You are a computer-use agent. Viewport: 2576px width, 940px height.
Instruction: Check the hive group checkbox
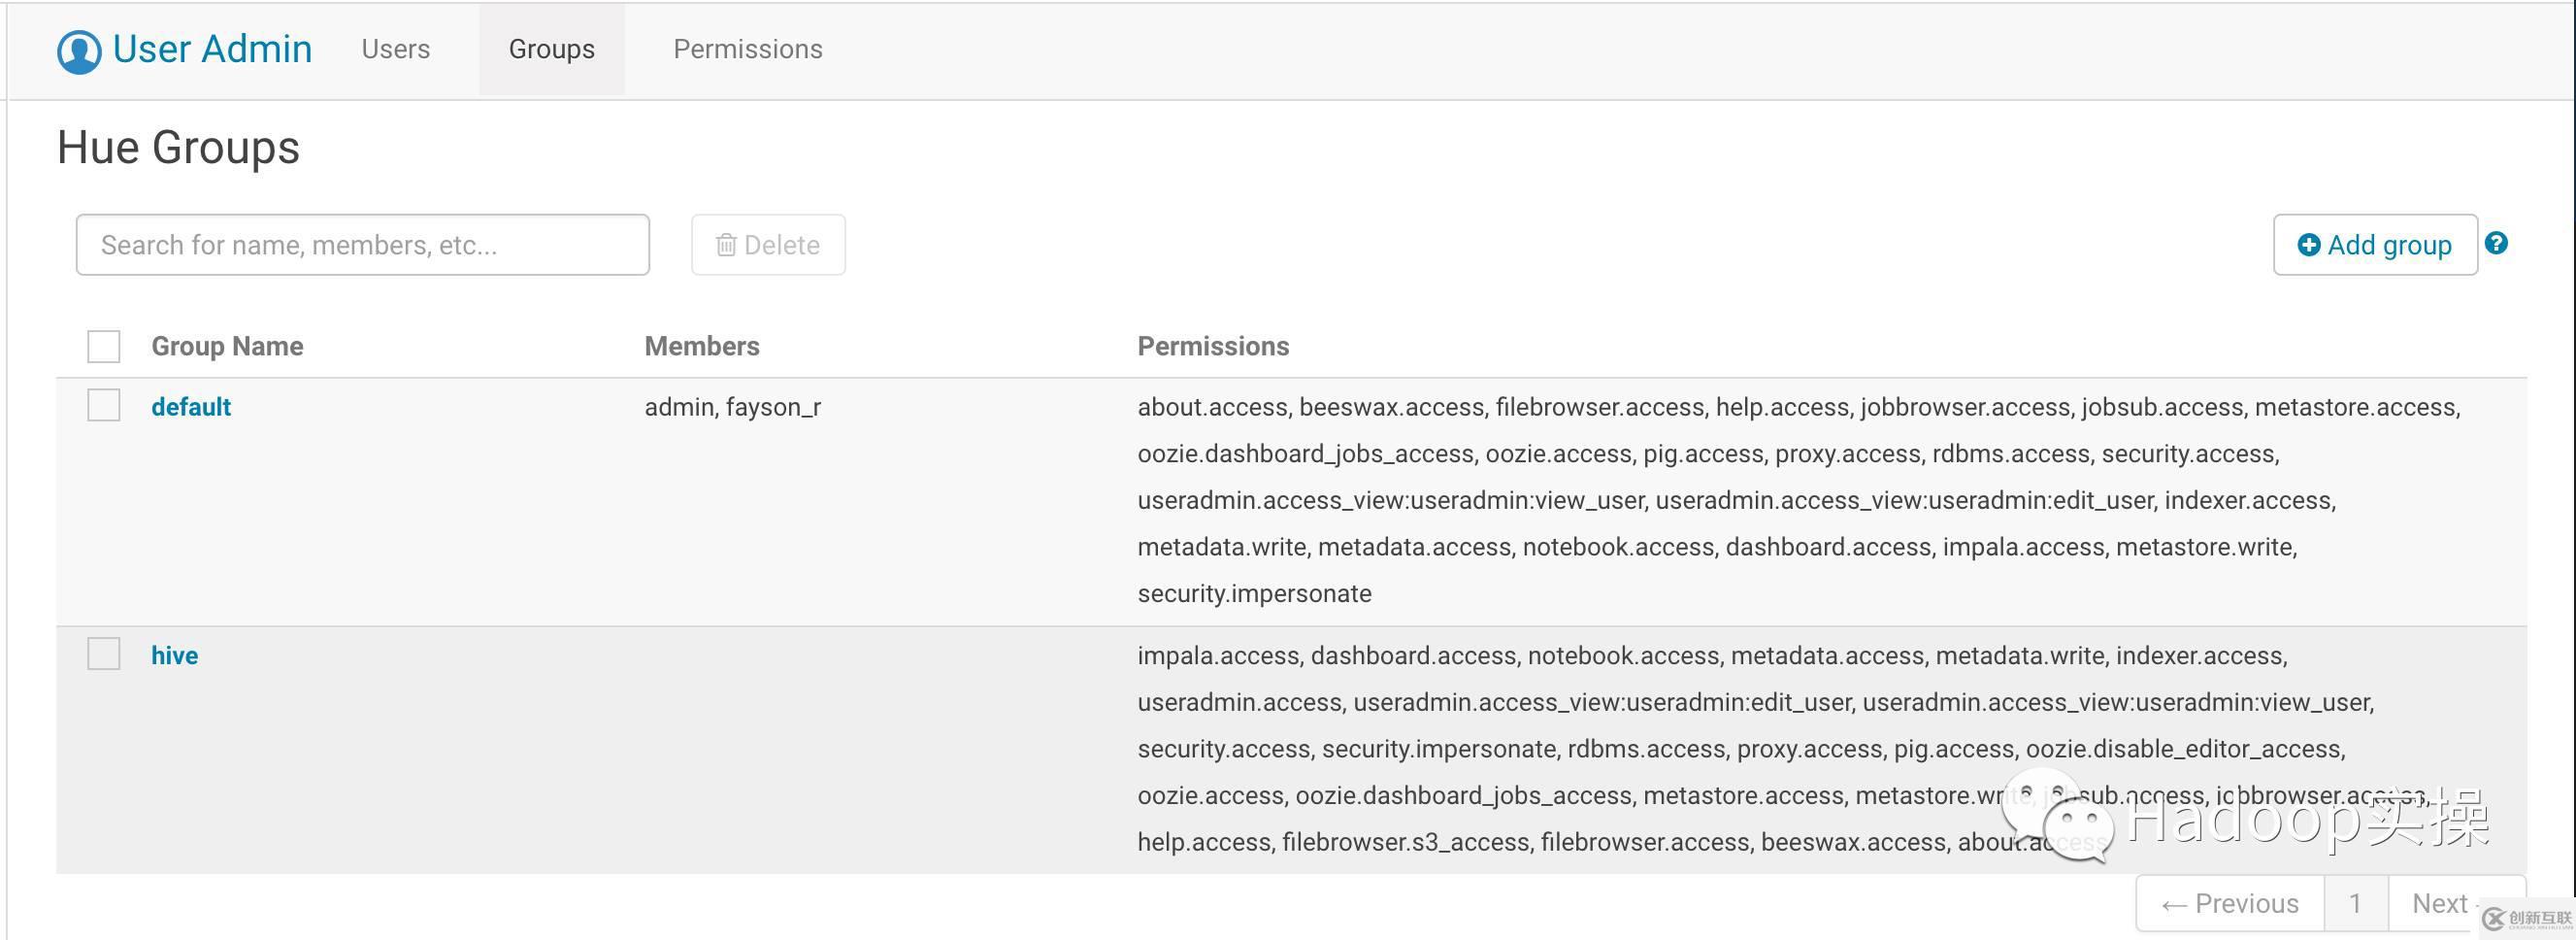tap(104, 654)
